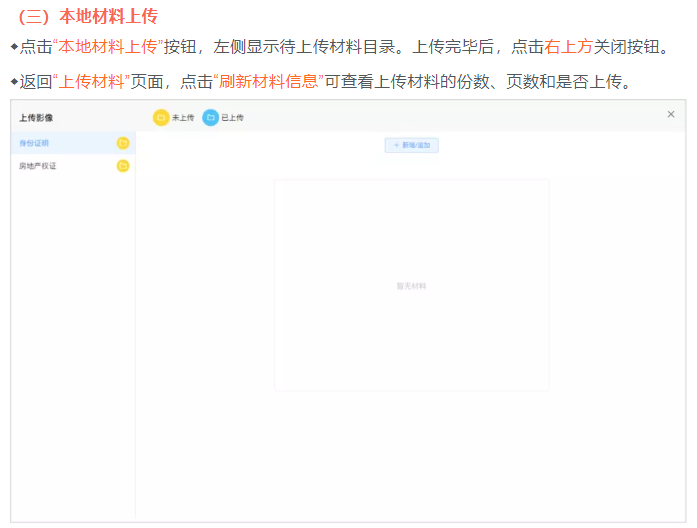This screenshot has height=528, width=697.
Task: Click red “本地材料上传” text in first bullet
Action: click(108, 47)
